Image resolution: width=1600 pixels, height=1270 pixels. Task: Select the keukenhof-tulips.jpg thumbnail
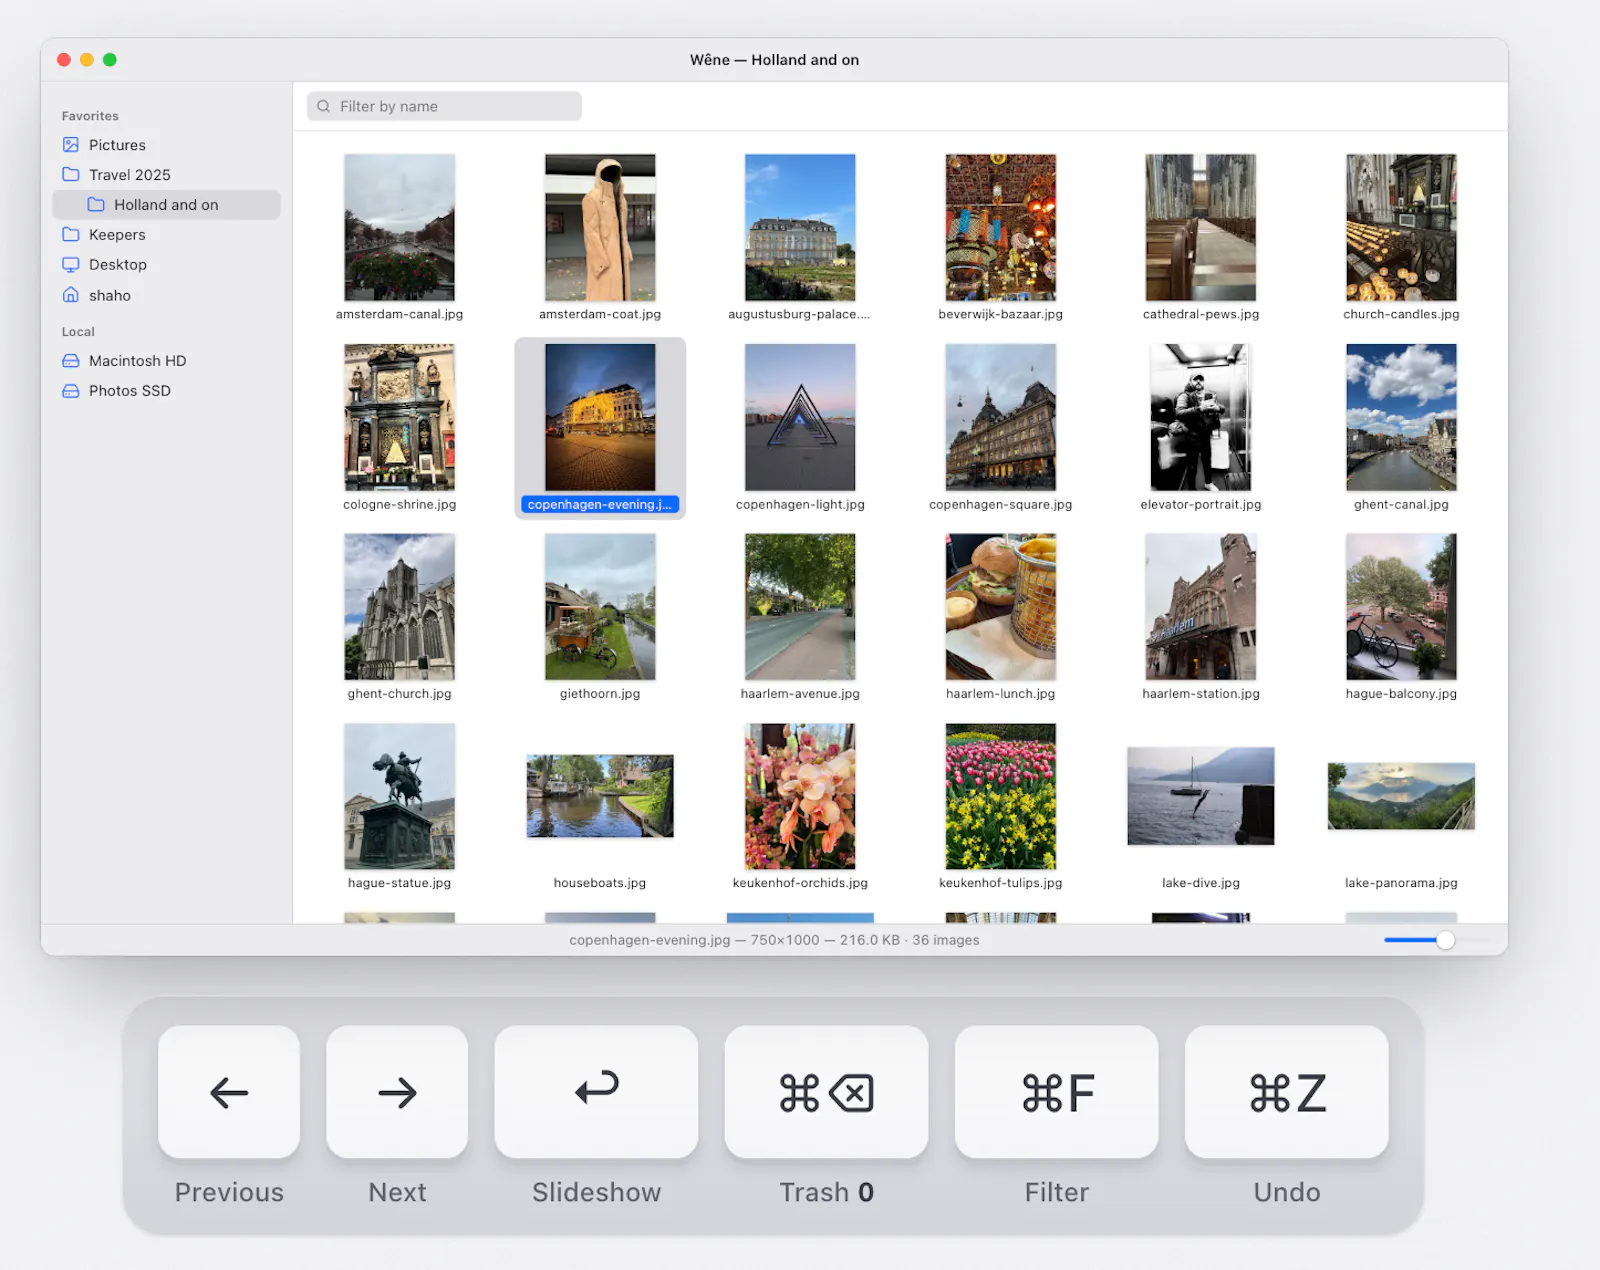tap(1001, 796)
